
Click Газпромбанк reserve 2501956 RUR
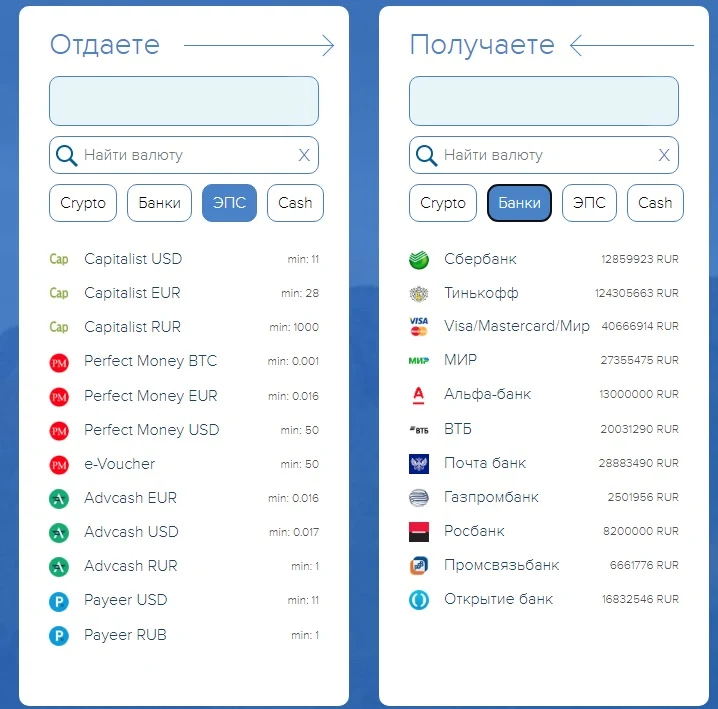tap(643, 497)
